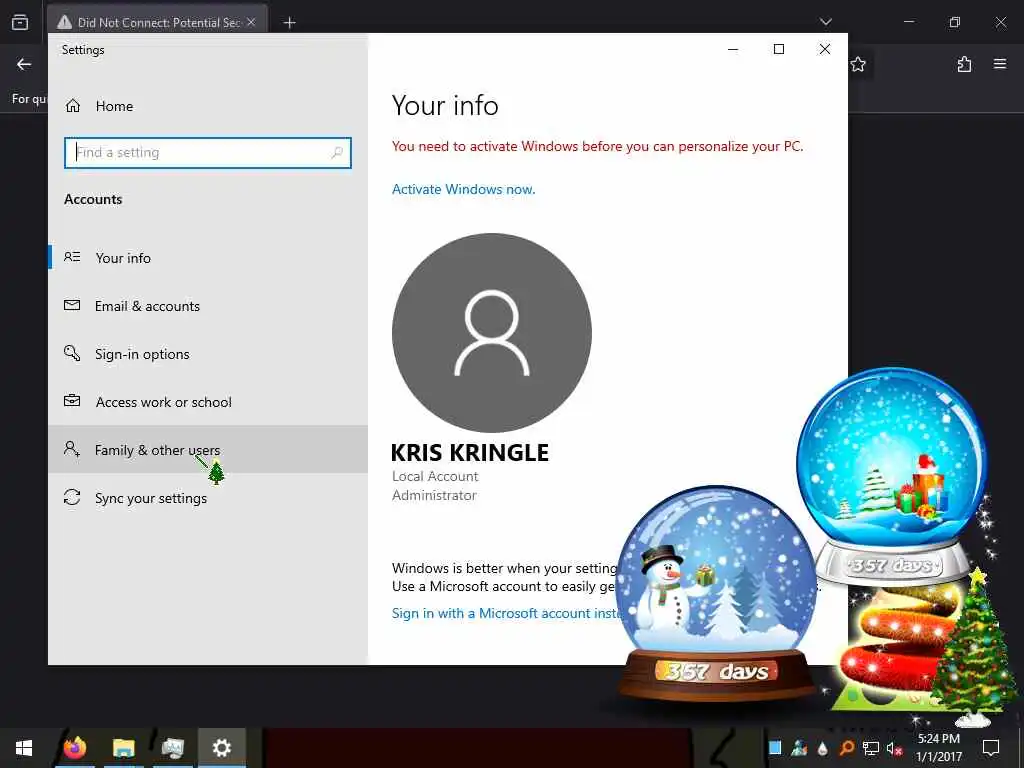Close the Did Not Connect tab
1024x768 pixels.
tap(251, 22)
